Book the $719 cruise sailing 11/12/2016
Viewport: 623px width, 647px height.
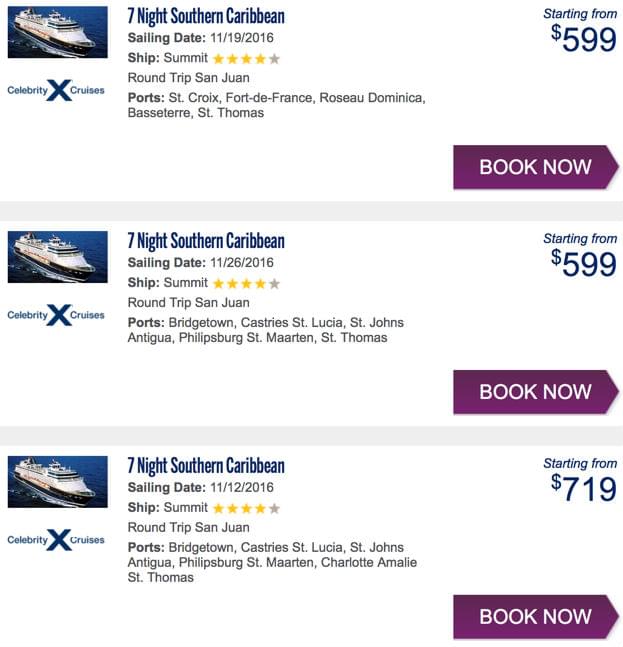(535, 617)
